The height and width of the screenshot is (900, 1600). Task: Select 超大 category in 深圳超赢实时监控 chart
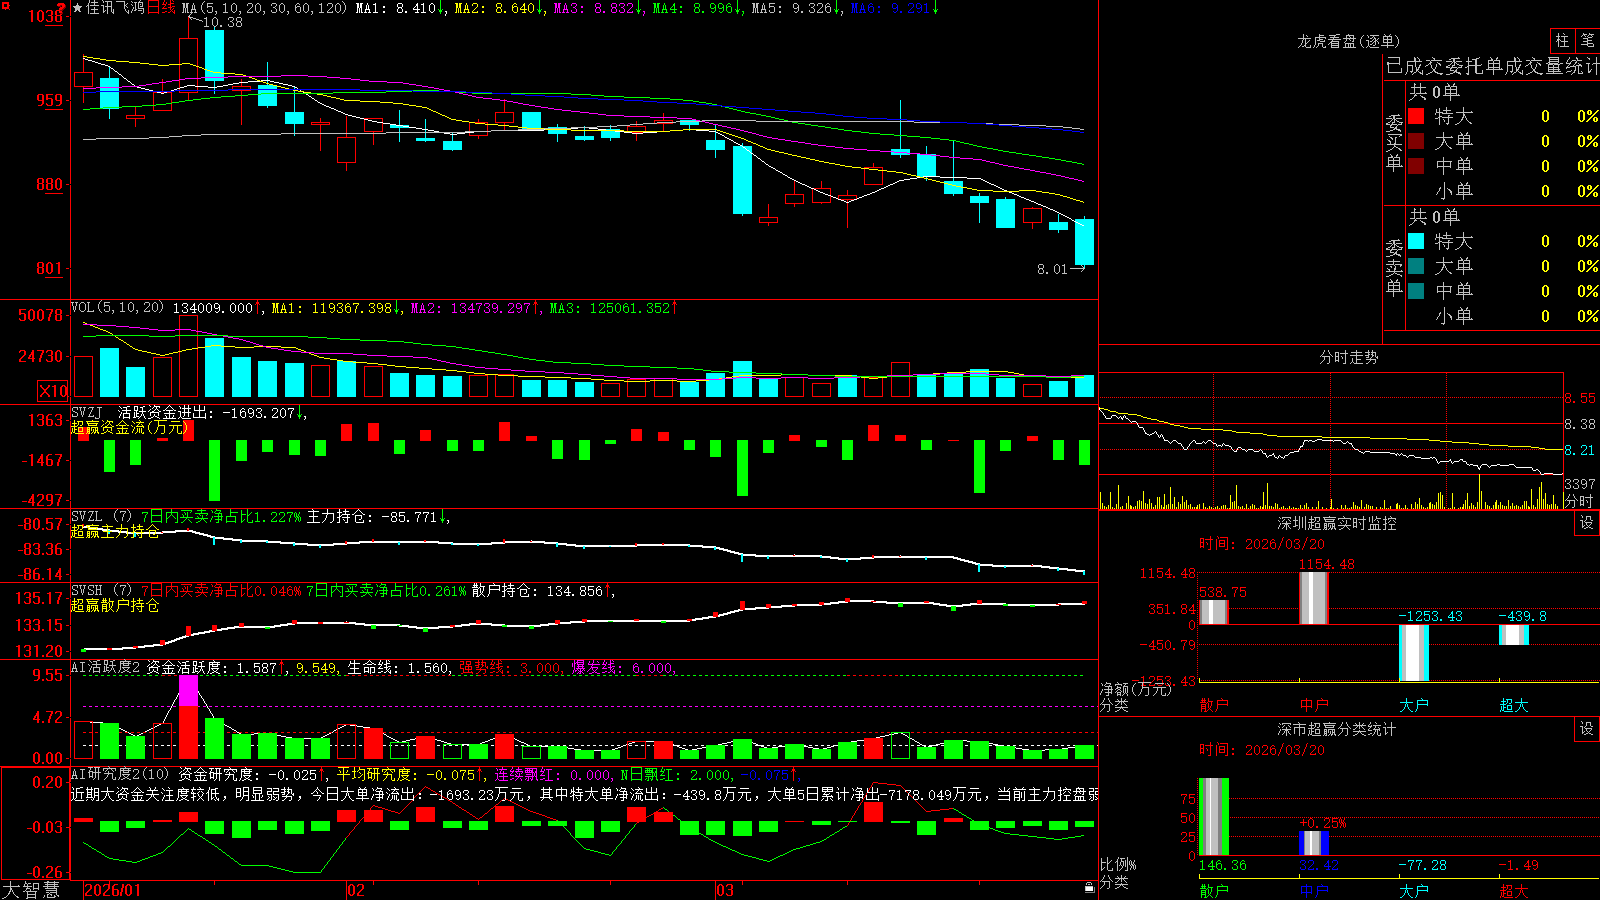tap(1514, 705)
